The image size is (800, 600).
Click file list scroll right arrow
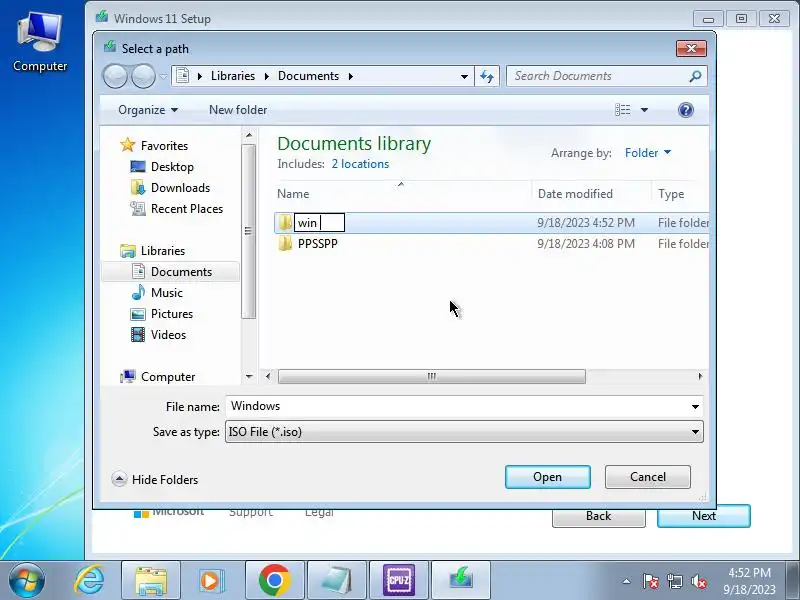pos(700,377)
